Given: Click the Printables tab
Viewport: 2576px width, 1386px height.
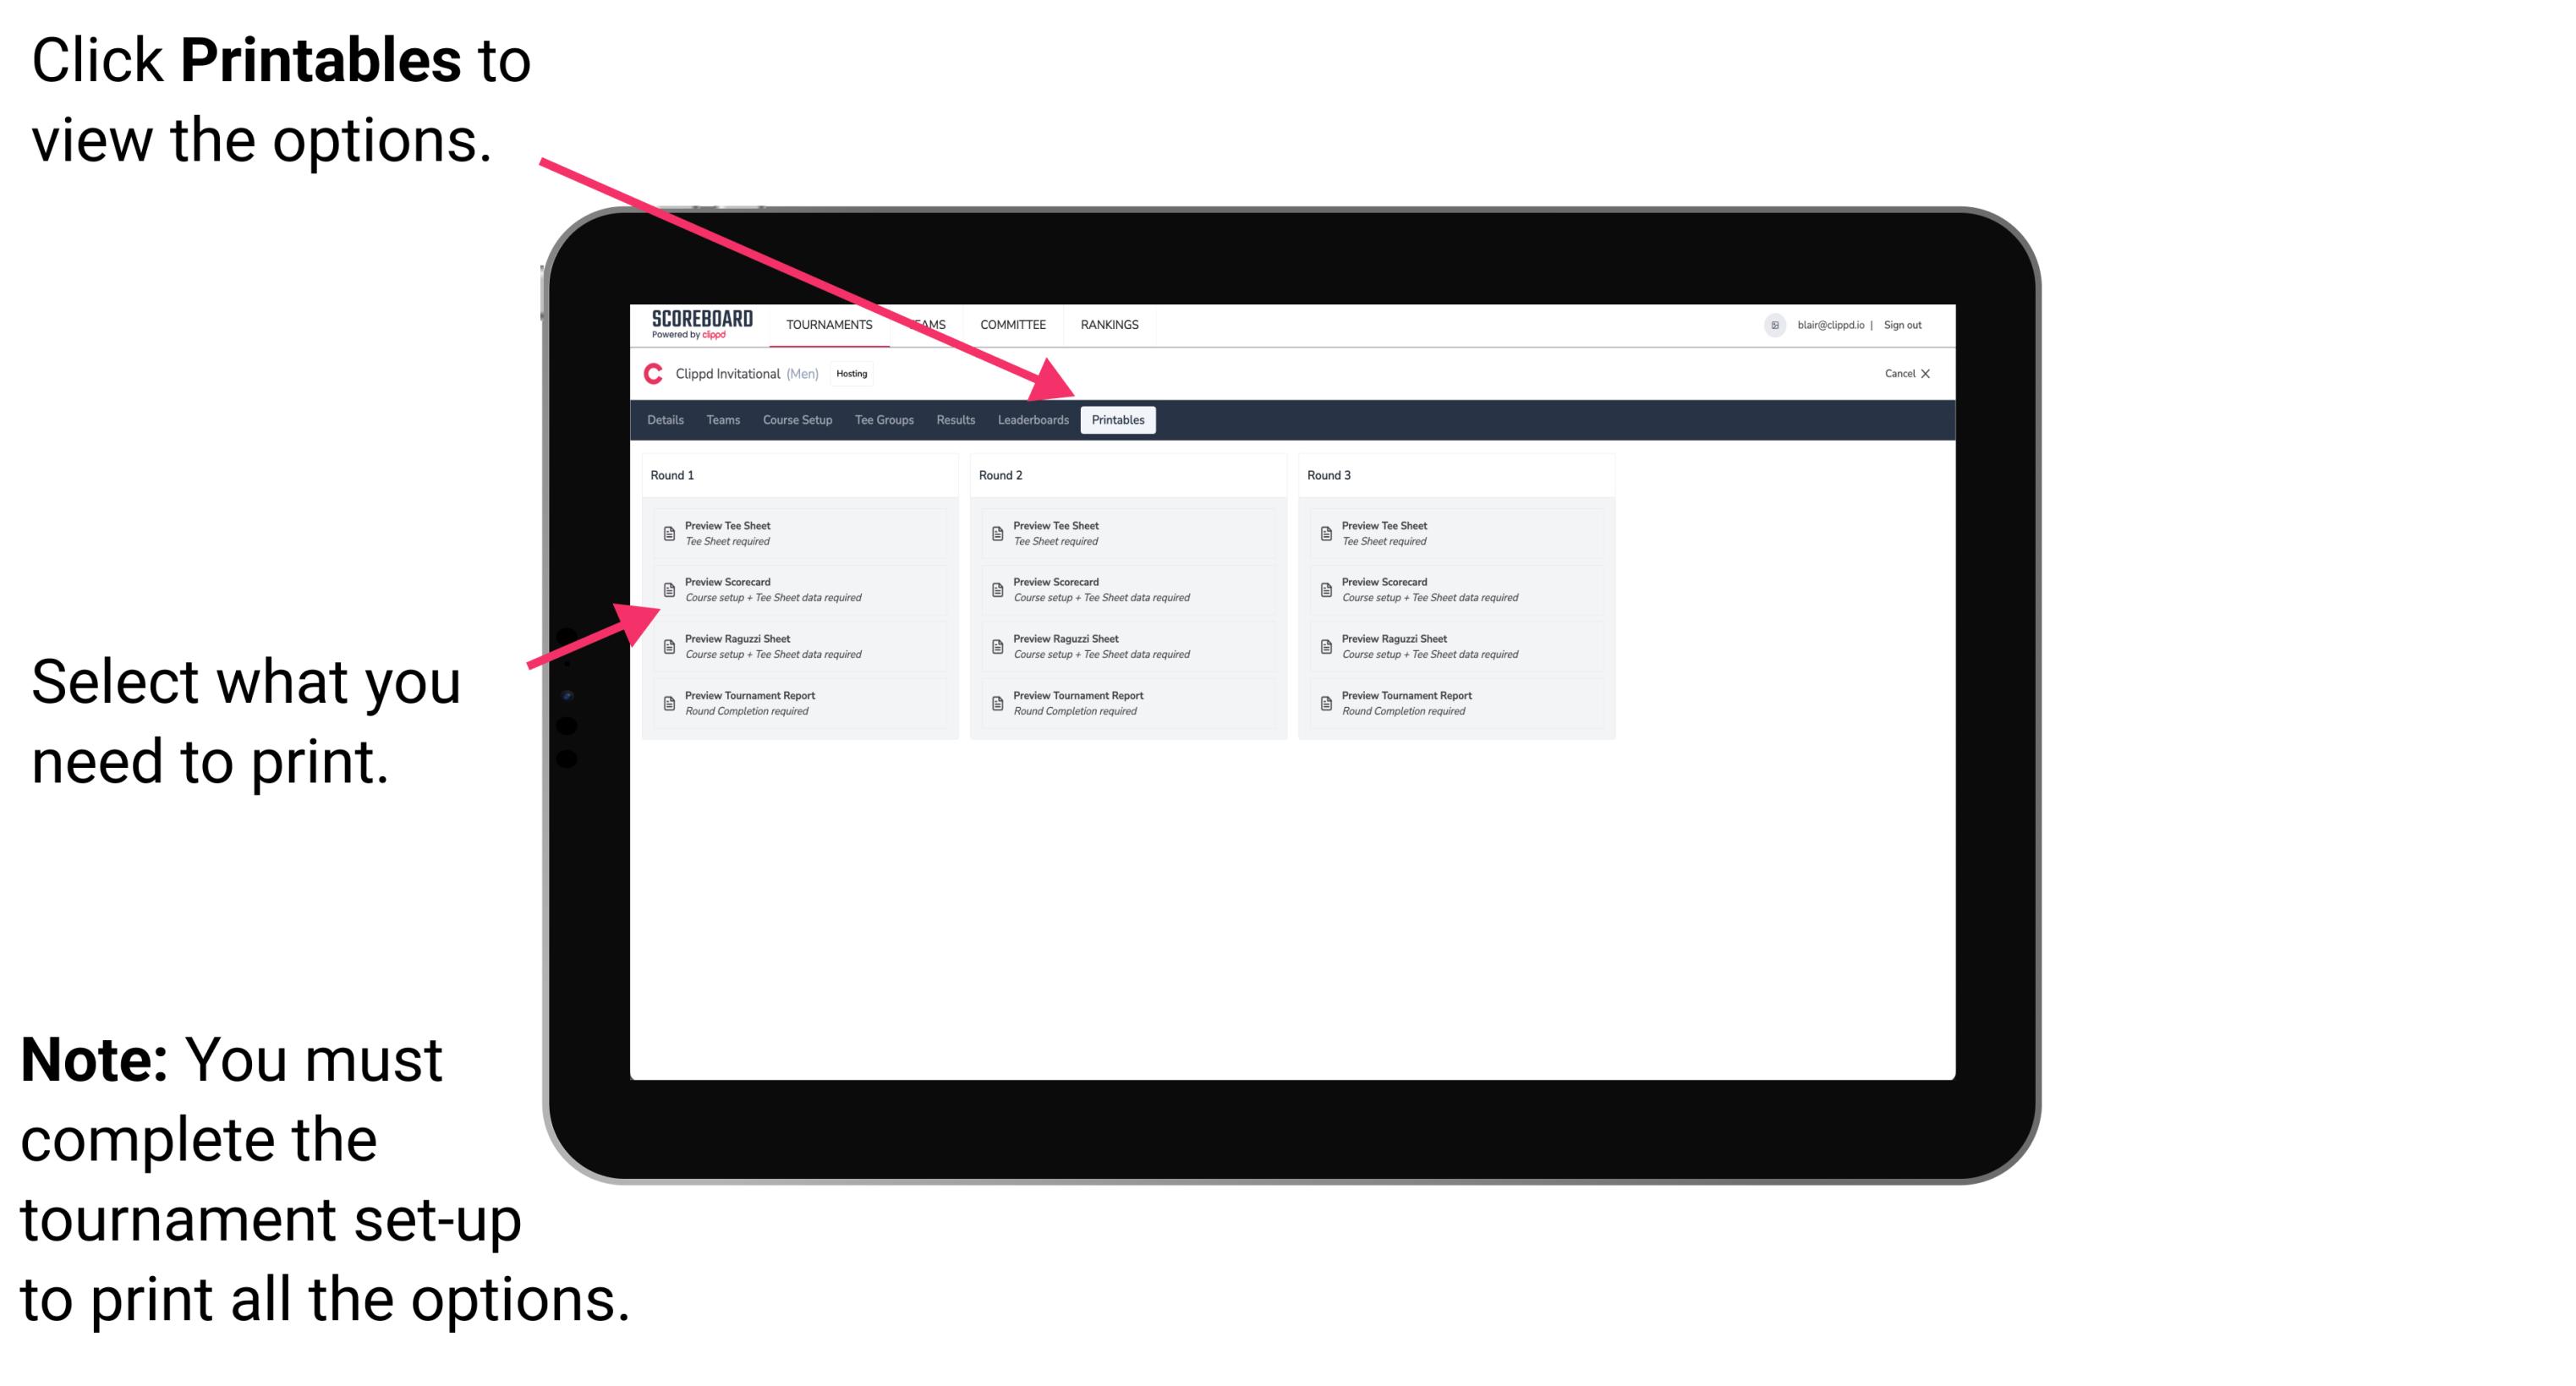Looking at the screenshot, I should pos(1116,422).
